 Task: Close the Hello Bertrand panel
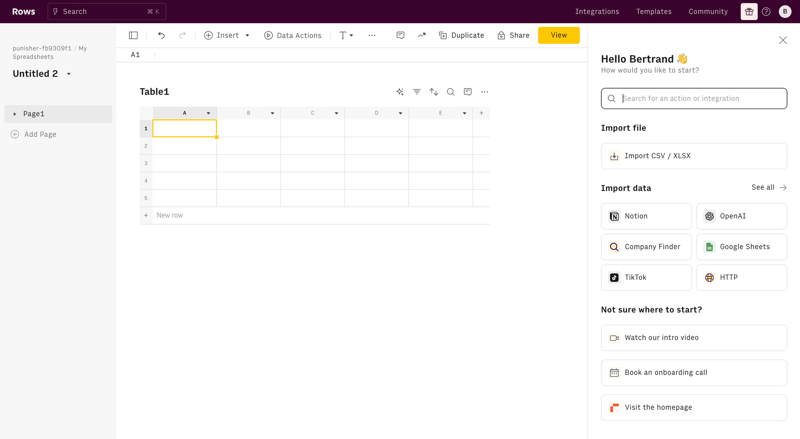[x=783, y=40]
